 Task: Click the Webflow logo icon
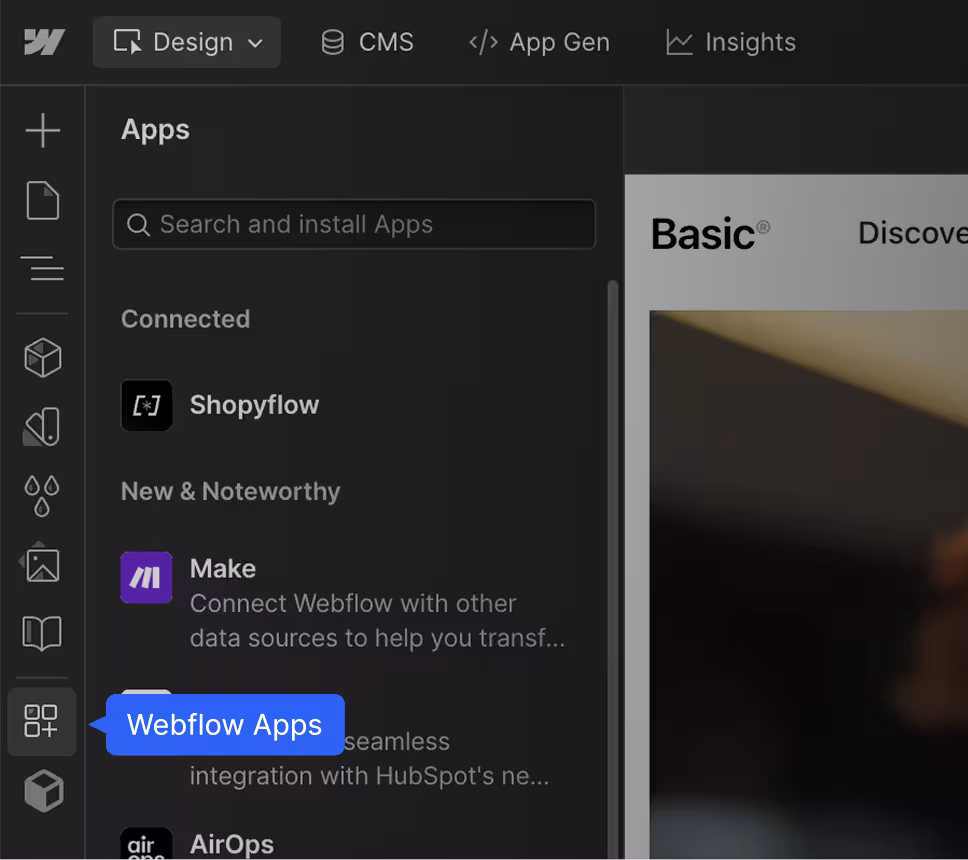point(44,42)
